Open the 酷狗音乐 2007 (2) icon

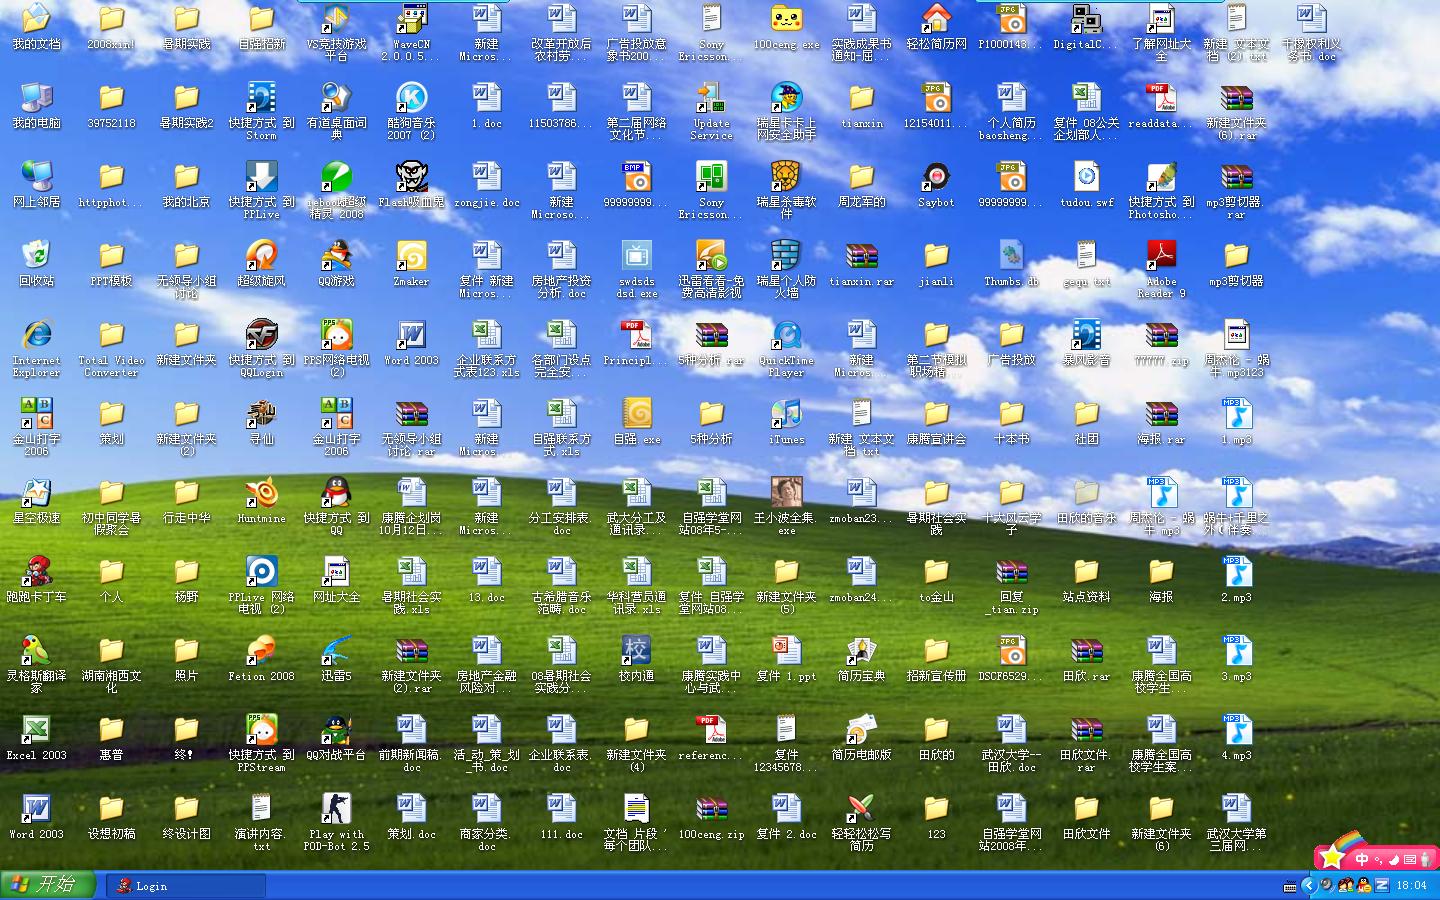411,111
